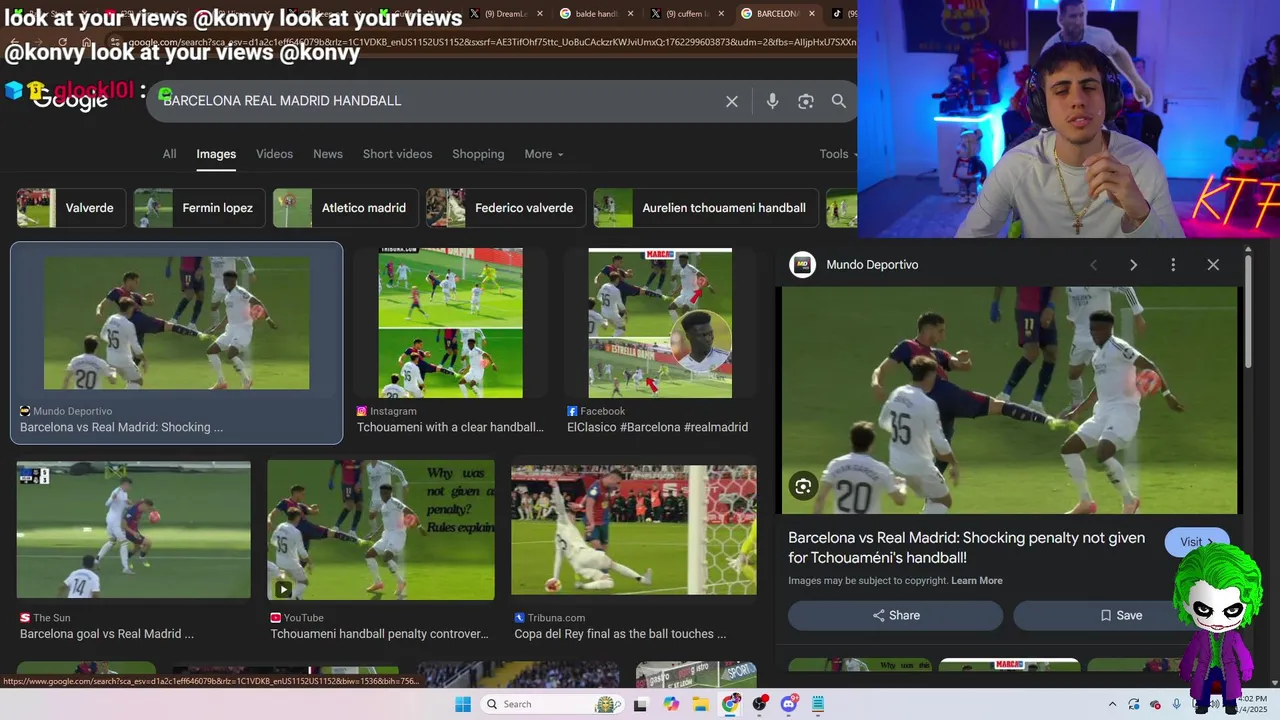Click the Save button in preview
The height and width of the screenshot is (720, 1280).
pos(1120,615)
